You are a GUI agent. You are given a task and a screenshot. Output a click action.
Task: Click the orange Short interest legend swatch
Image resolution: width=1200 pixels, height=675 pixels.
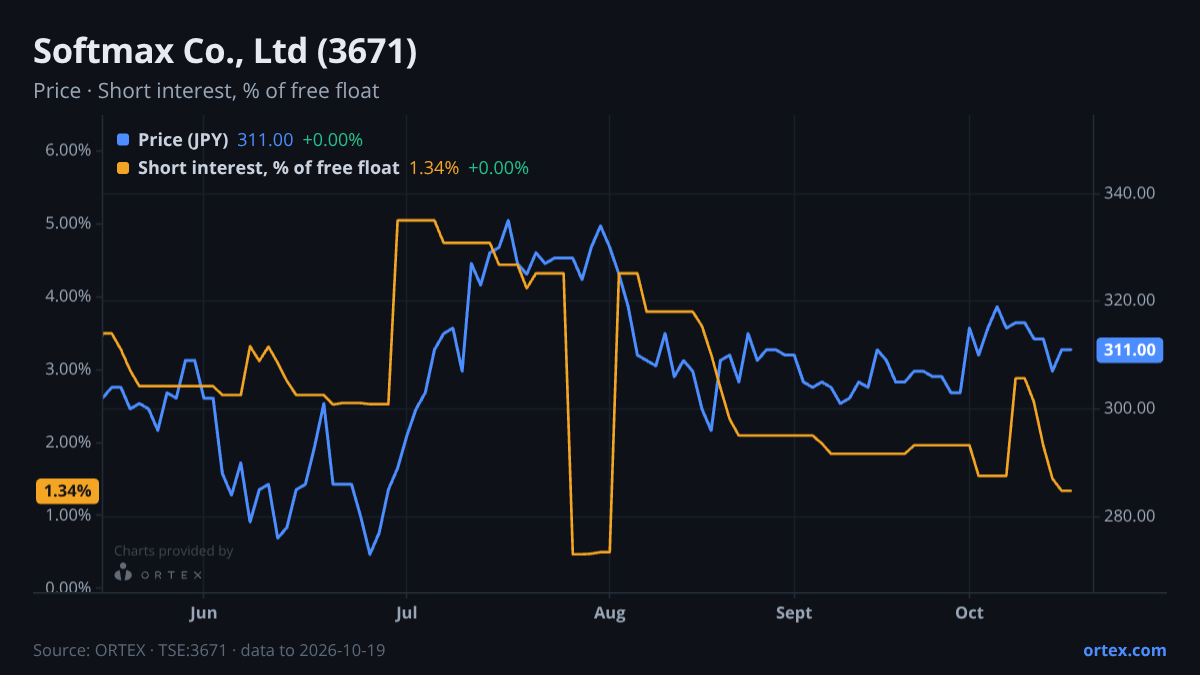123,168
